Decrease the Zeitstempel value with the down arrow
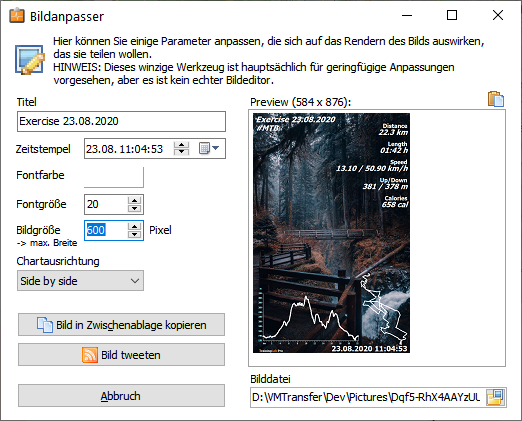Screen dimensions: 522x421 (x=181, y=152)
